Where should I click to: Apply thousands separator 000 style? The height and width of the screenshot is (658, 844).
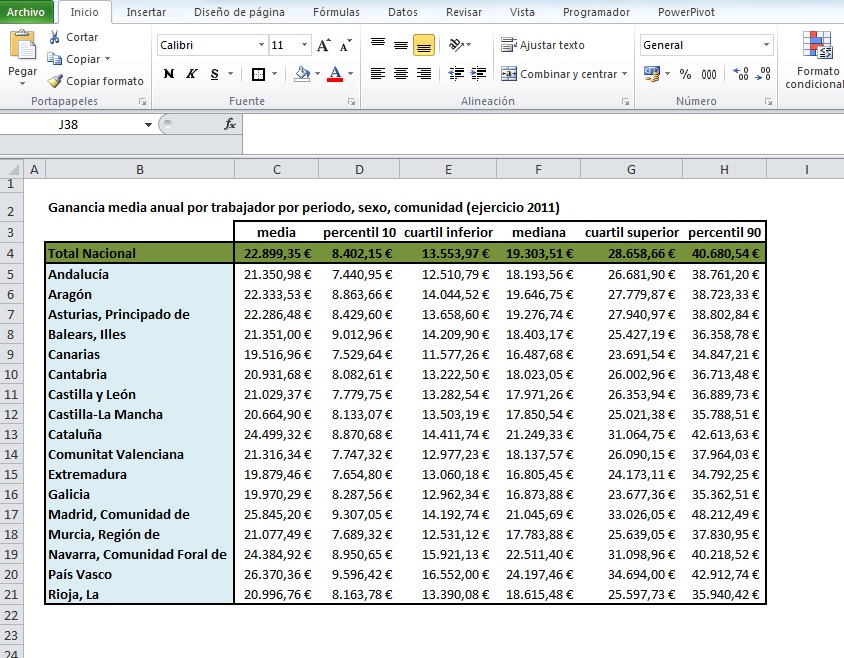click(x=709, y=74)
